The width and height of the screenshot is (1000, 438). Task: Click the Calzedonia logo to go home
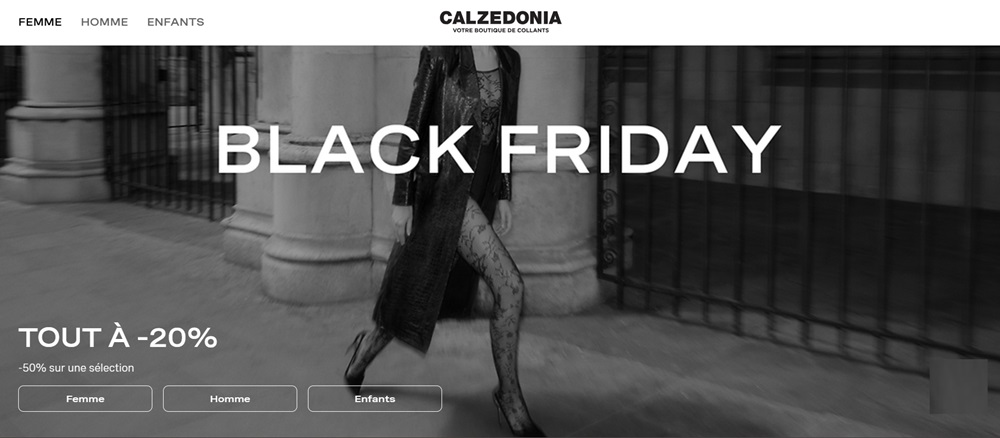[500, 18]
